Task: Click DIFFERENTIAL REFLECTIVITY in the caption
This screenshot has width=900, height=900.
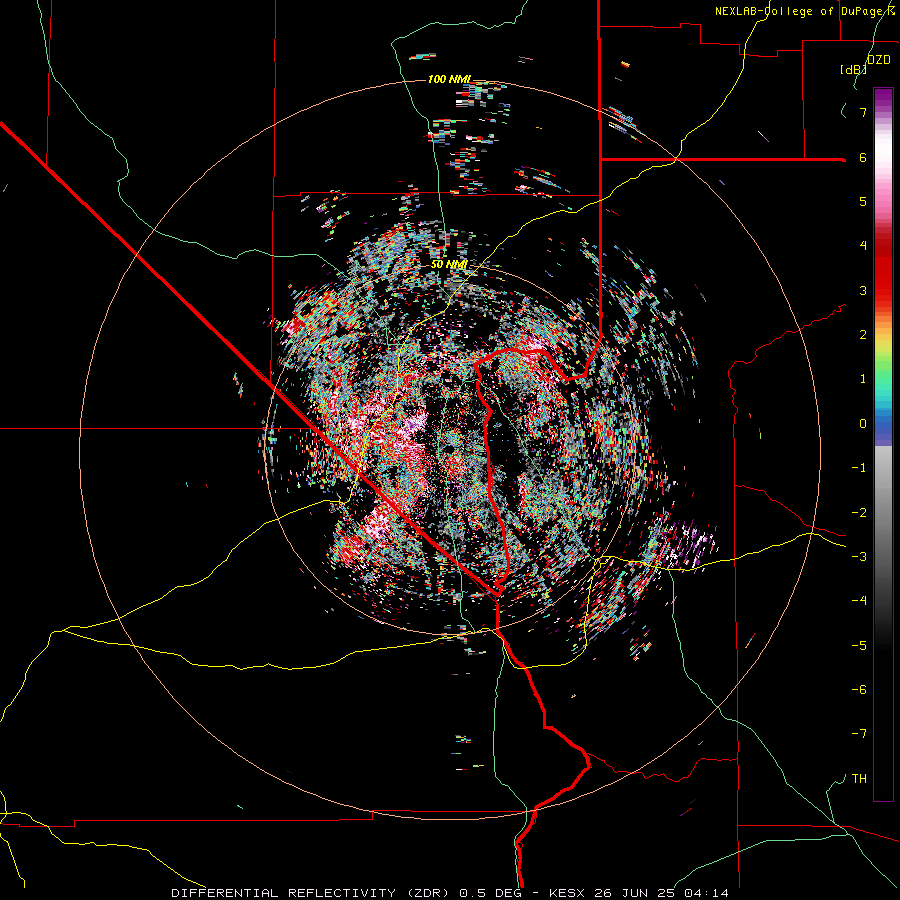Action: tap(283, 893)
